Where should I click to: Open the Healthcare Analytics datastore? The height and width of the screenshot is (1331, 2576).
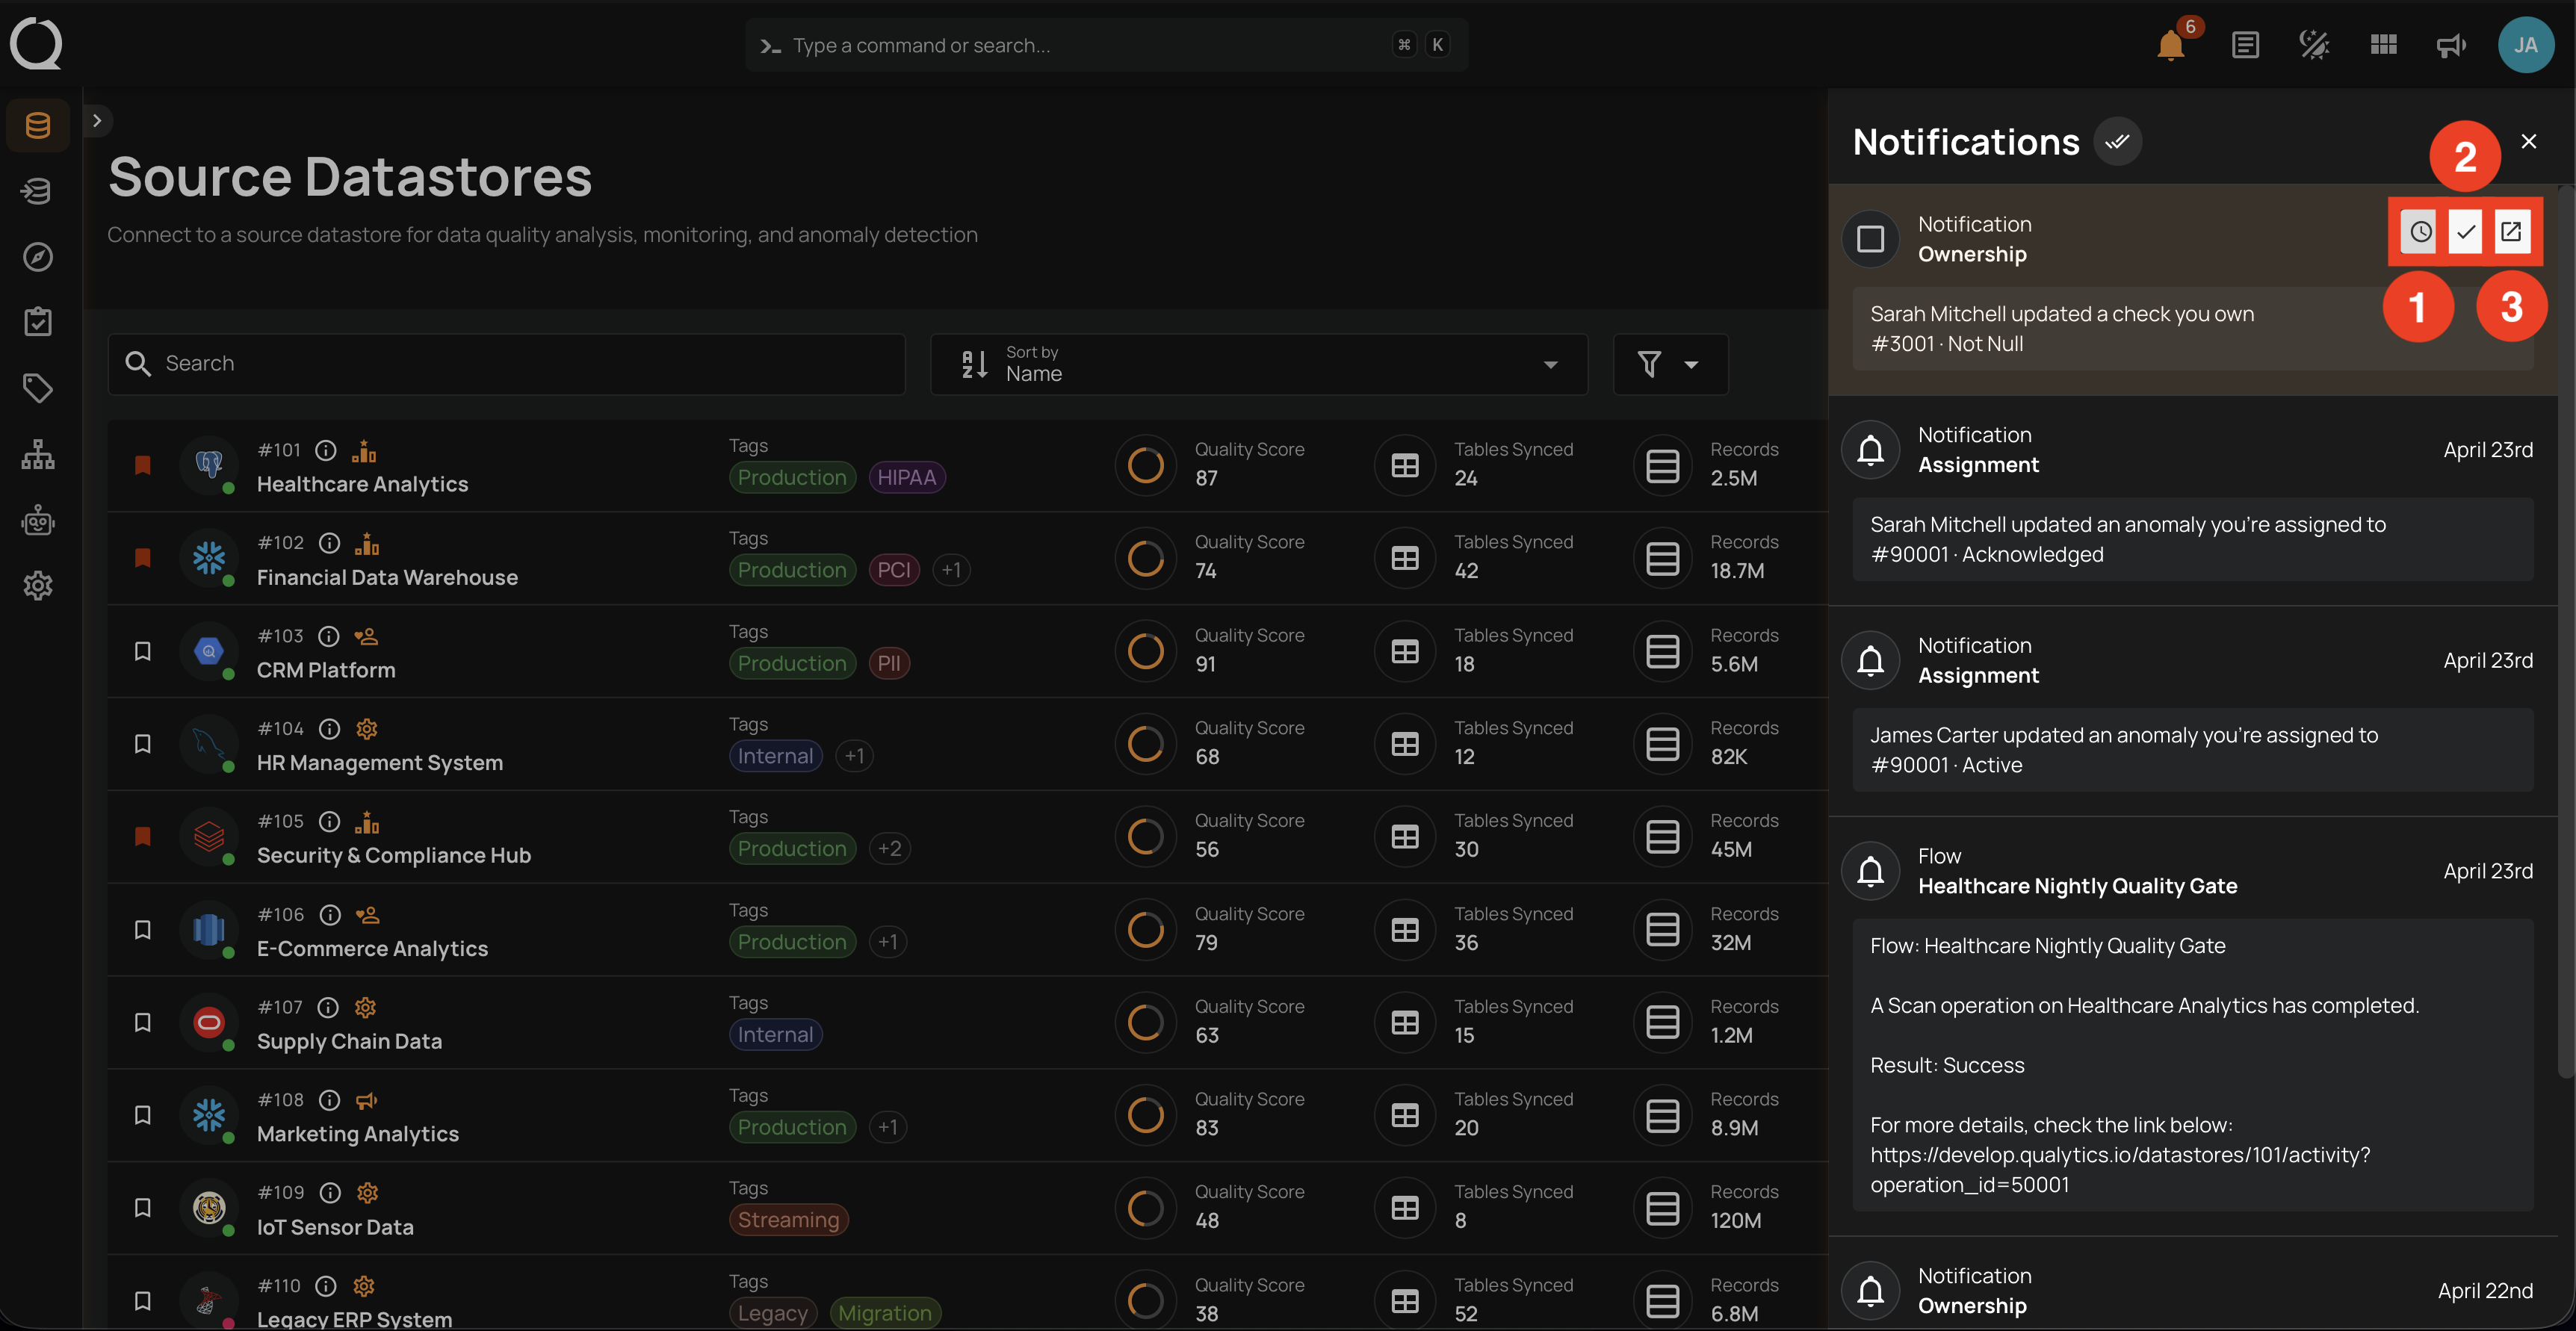(x=362, y=484)
